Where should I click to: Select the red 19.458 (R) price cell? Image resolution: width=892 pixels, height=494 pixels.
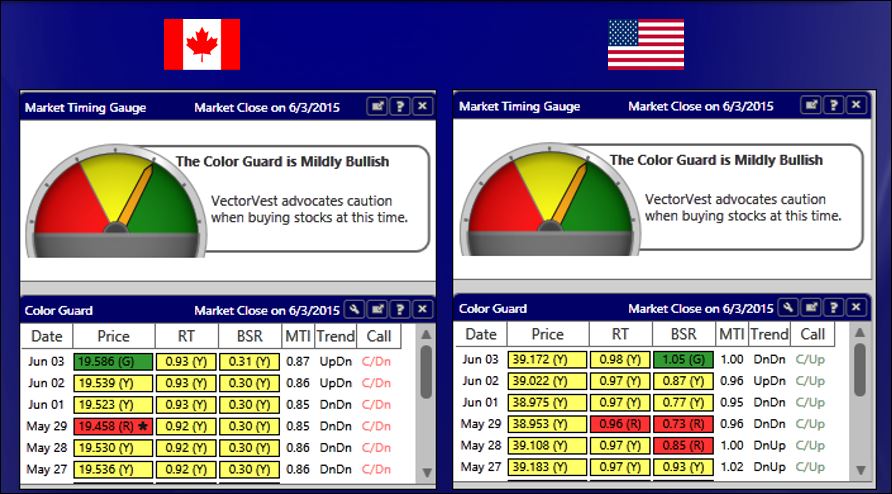[113, 426]
